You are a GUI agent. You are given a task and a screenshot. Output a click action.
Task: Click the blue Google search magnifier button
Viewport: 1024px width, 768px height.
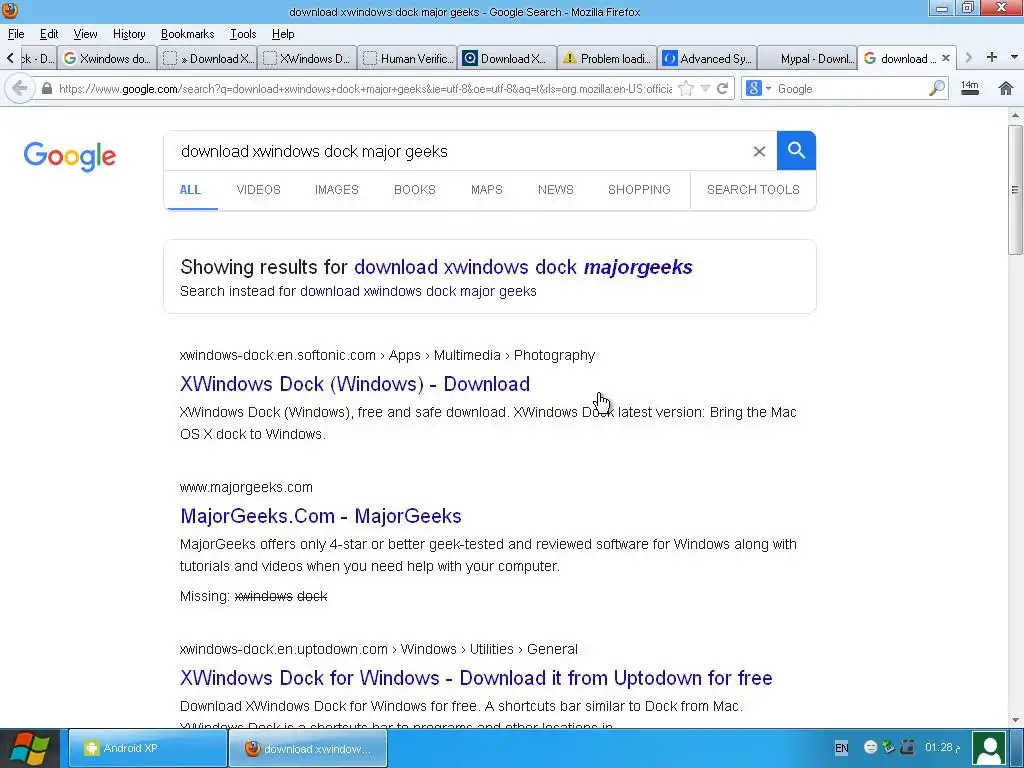[796, 151]
